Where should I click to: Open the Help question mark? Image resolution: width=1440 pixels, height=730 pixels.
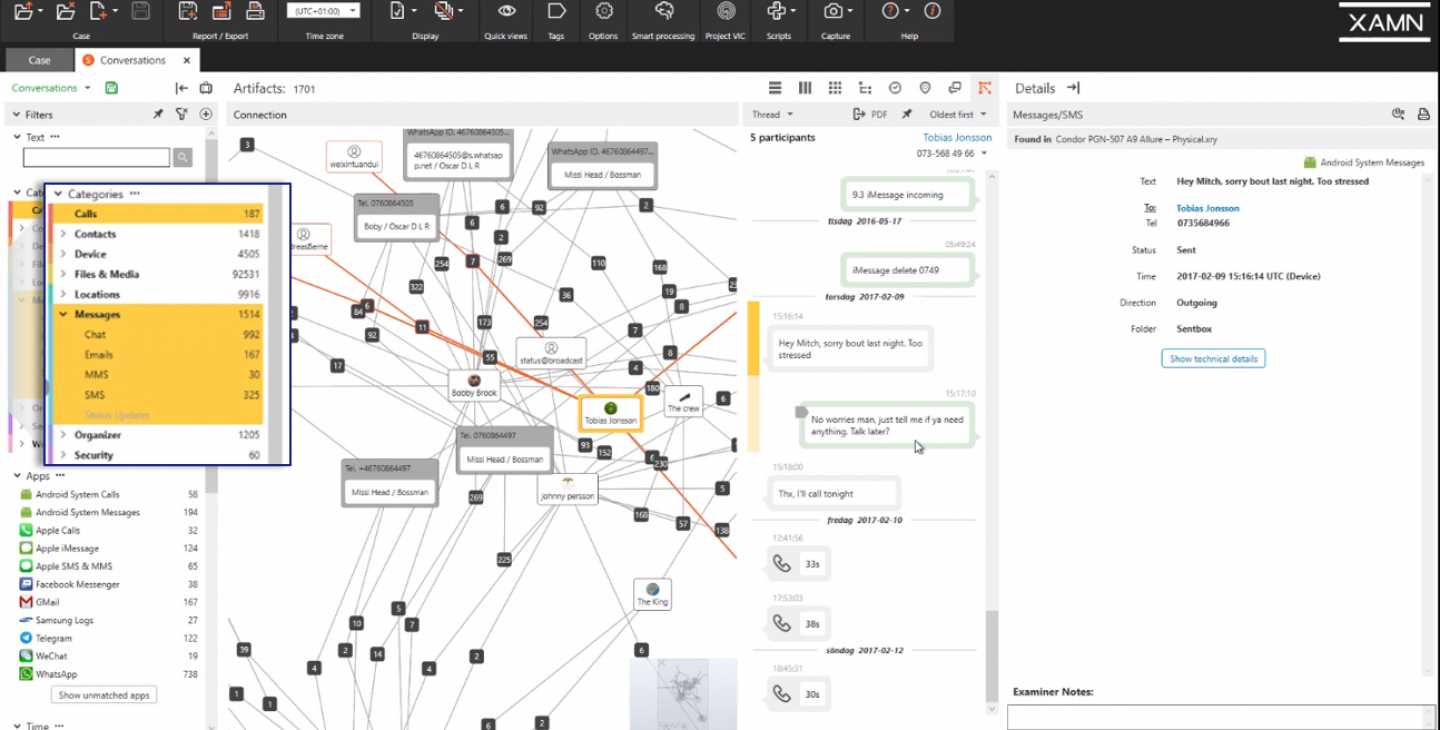[890, 11]
